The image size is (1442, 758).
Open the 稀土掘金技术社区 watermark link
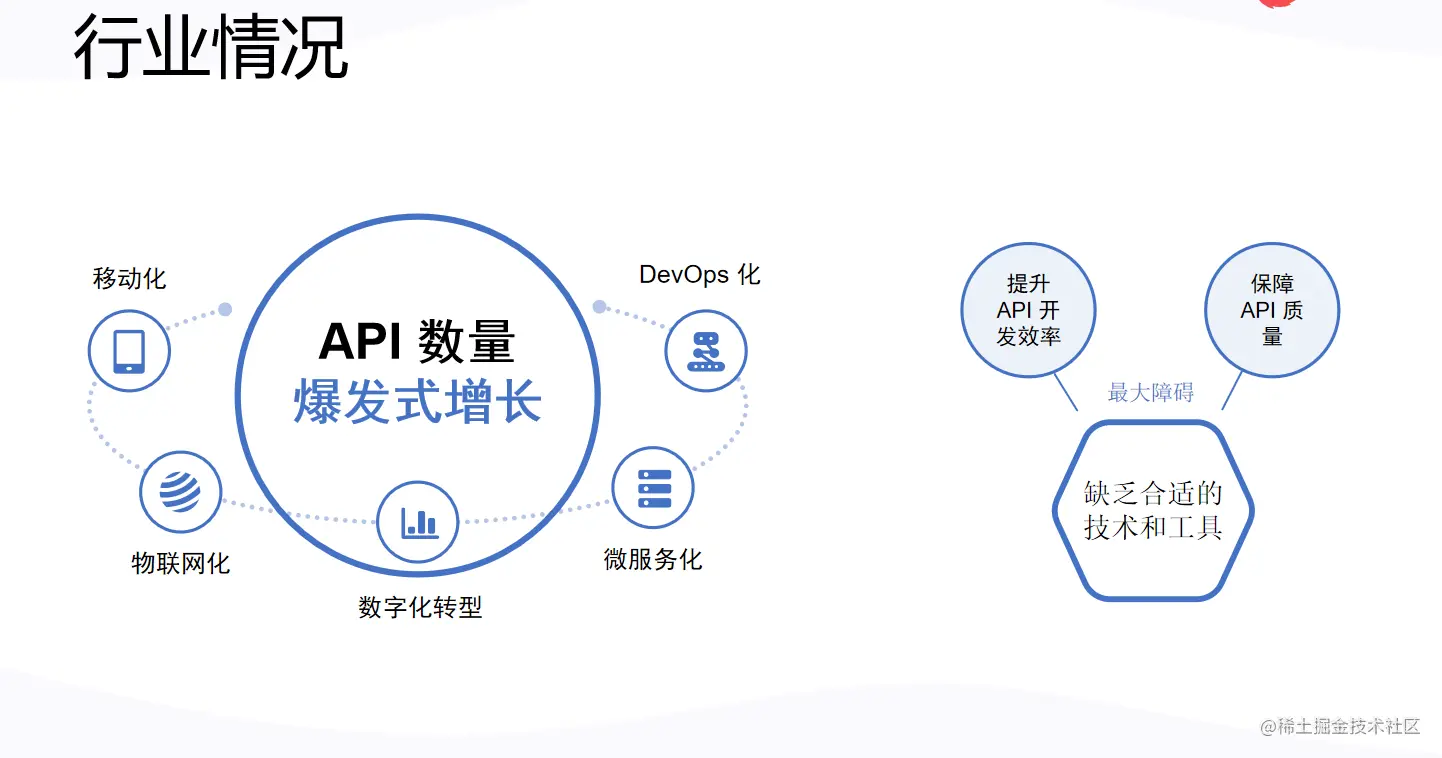pyautogui.click(x=1340, y=727)
